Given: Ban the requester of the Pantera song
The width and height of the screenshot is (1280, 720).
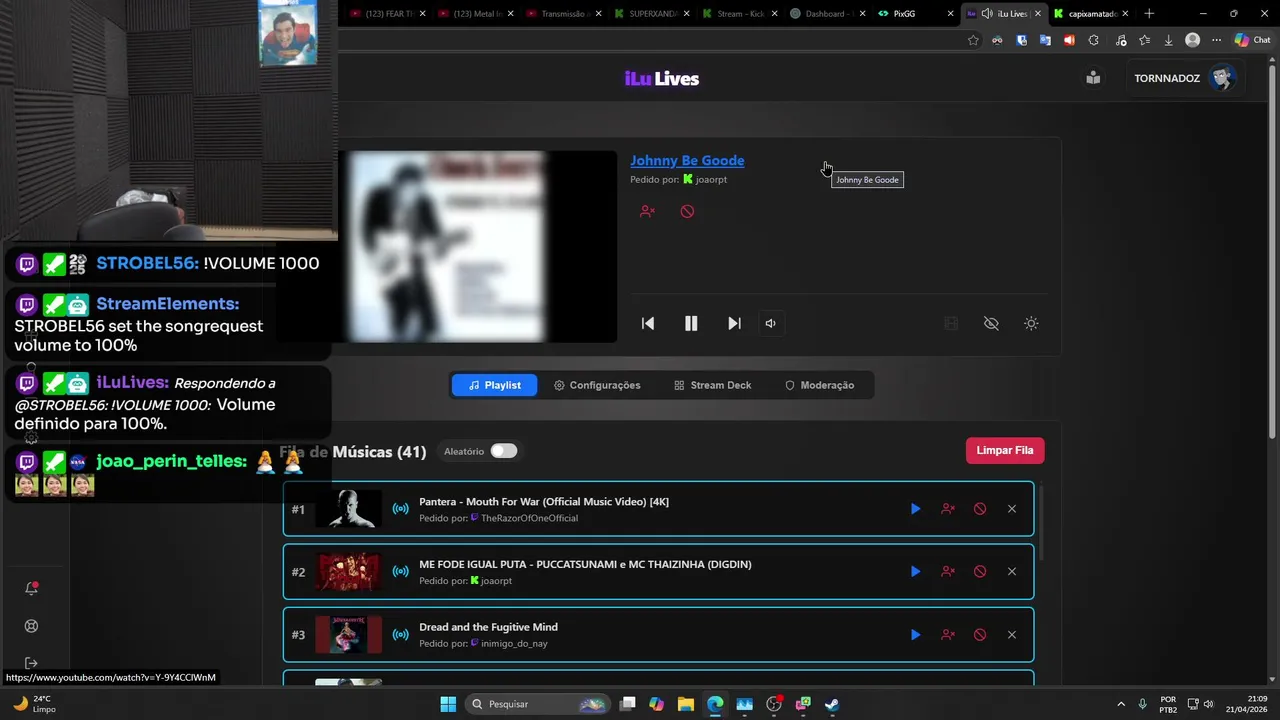Looking at the screenshot, I should coord(948,509).
